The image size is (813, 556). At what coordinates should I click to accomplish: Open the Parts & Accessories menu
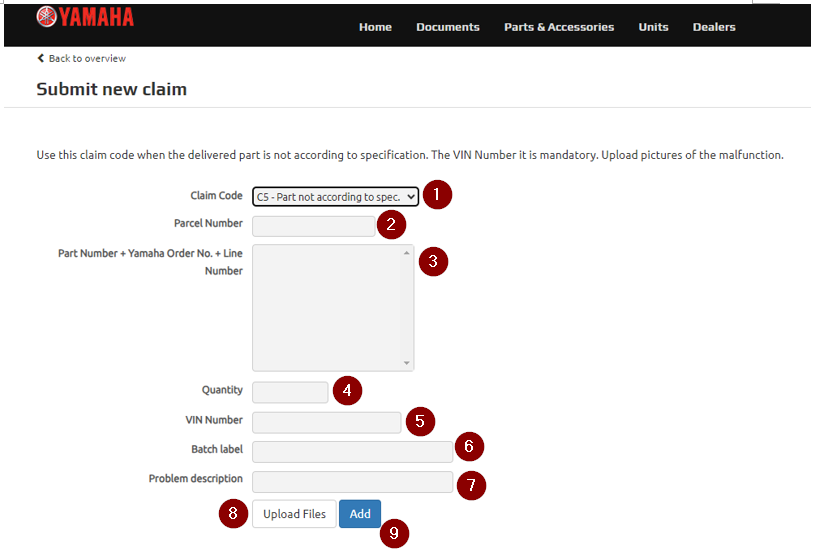(x=559, y=27)
